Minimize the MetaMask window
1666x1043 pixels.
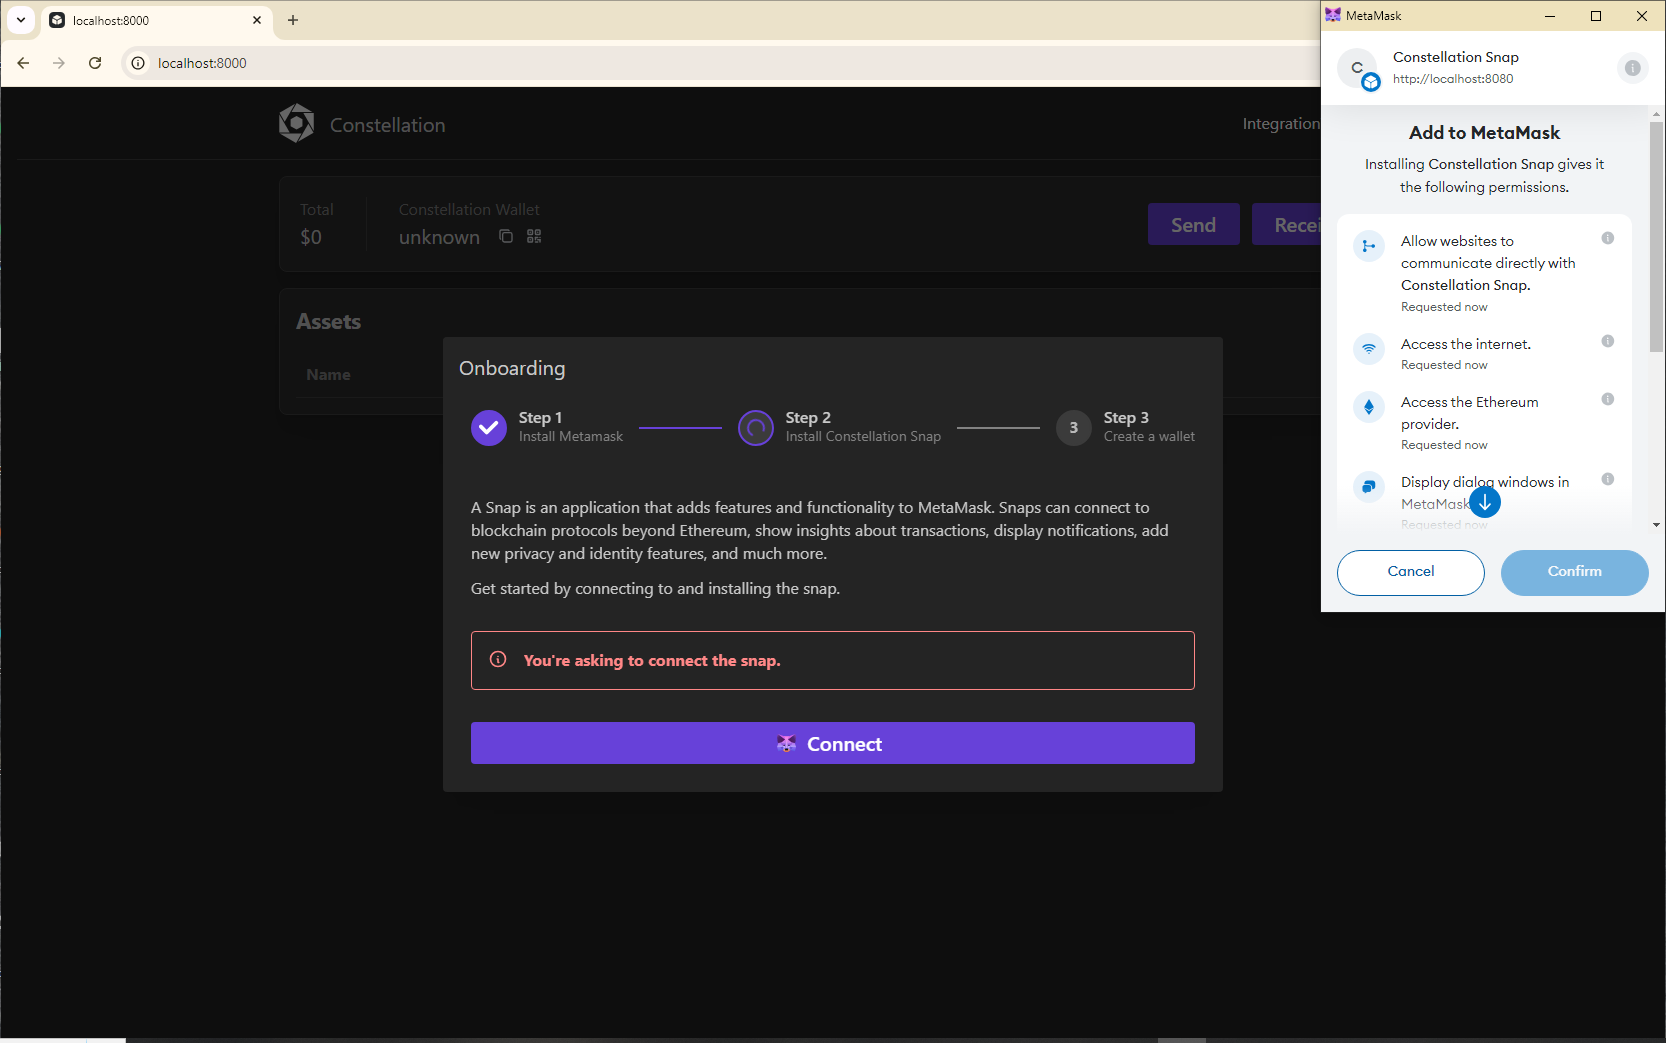[1550, 16]
